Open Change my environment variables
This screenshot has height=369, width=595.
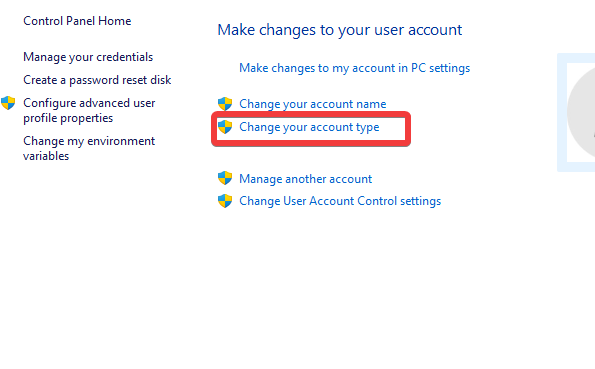tap(89, 148)
